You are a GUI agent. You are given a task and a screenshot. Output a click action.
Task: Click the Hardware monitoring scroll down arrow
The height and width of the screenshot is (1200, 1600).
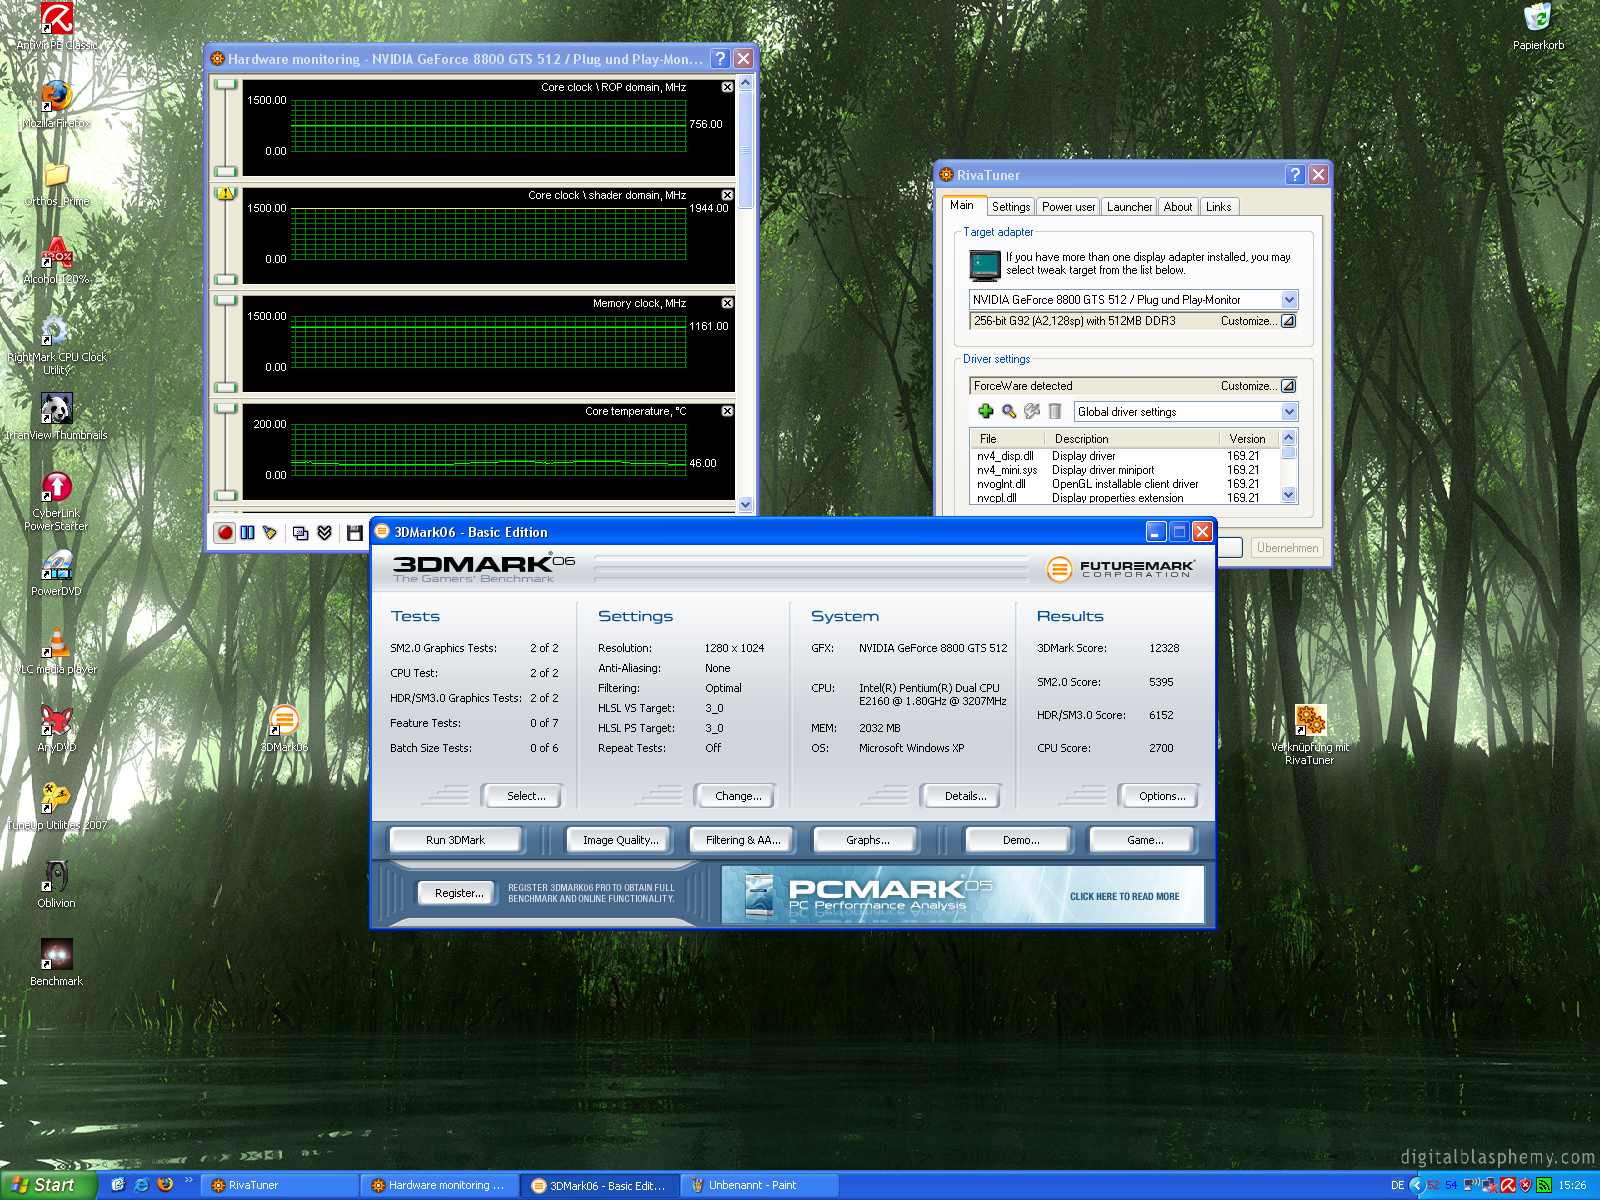pos(745,505)
